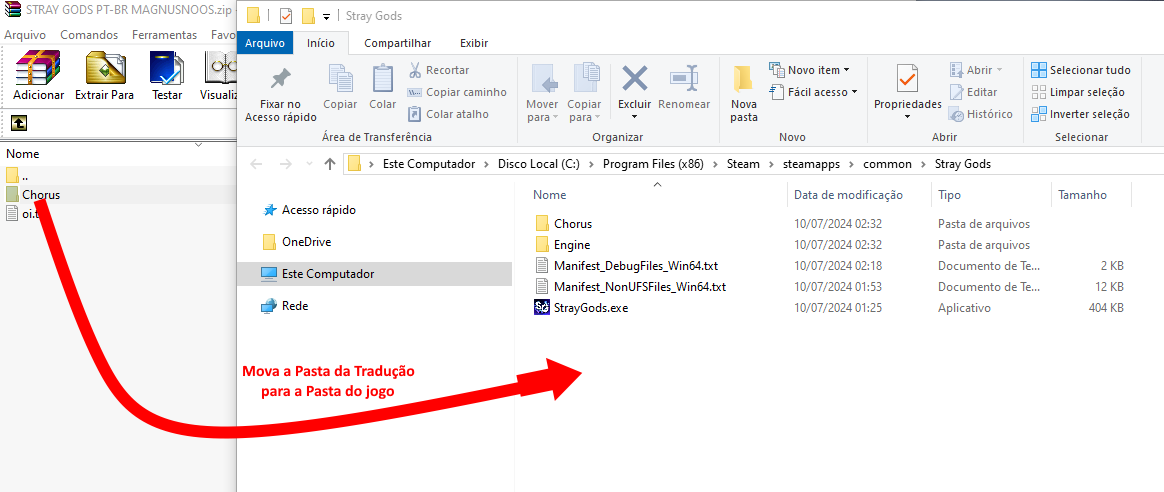Click Limpar seleção

(1078, 92)
